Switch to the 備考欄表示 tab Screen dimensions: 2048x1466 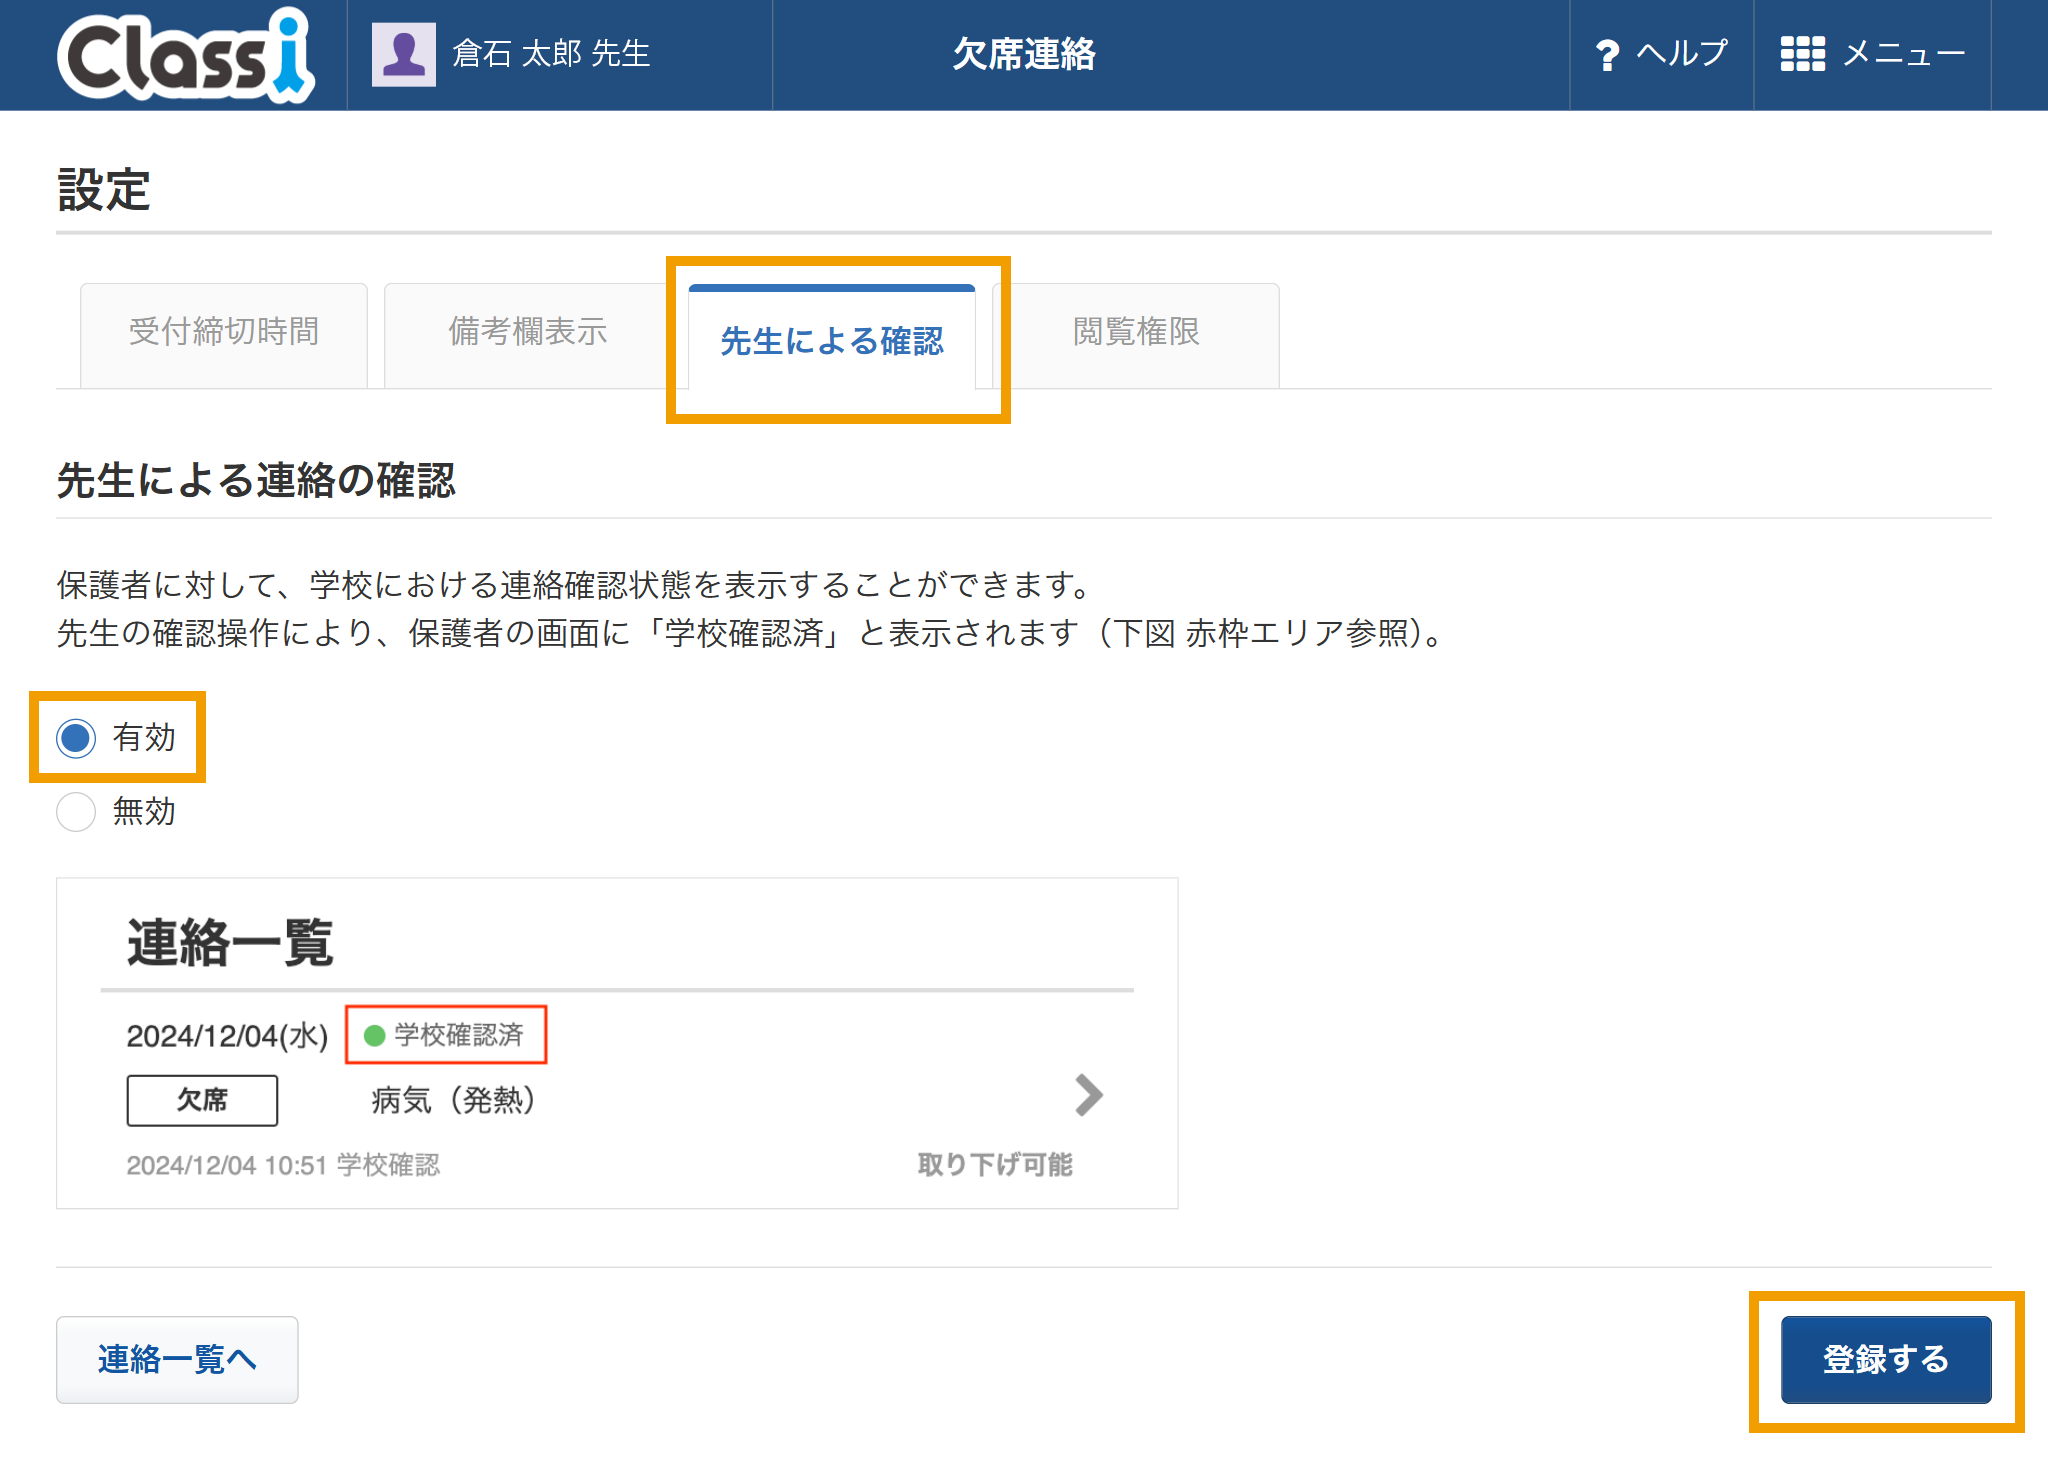(x=528, y=334)
